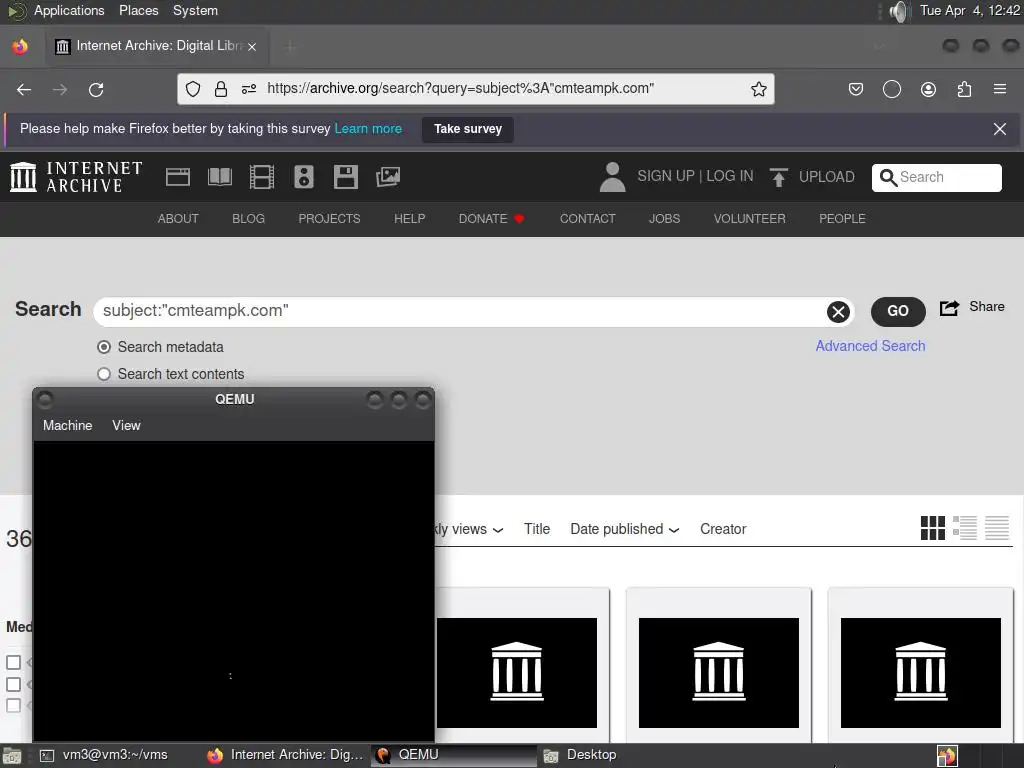Open new tab with plus button
1024x768 pixels.
290,46
